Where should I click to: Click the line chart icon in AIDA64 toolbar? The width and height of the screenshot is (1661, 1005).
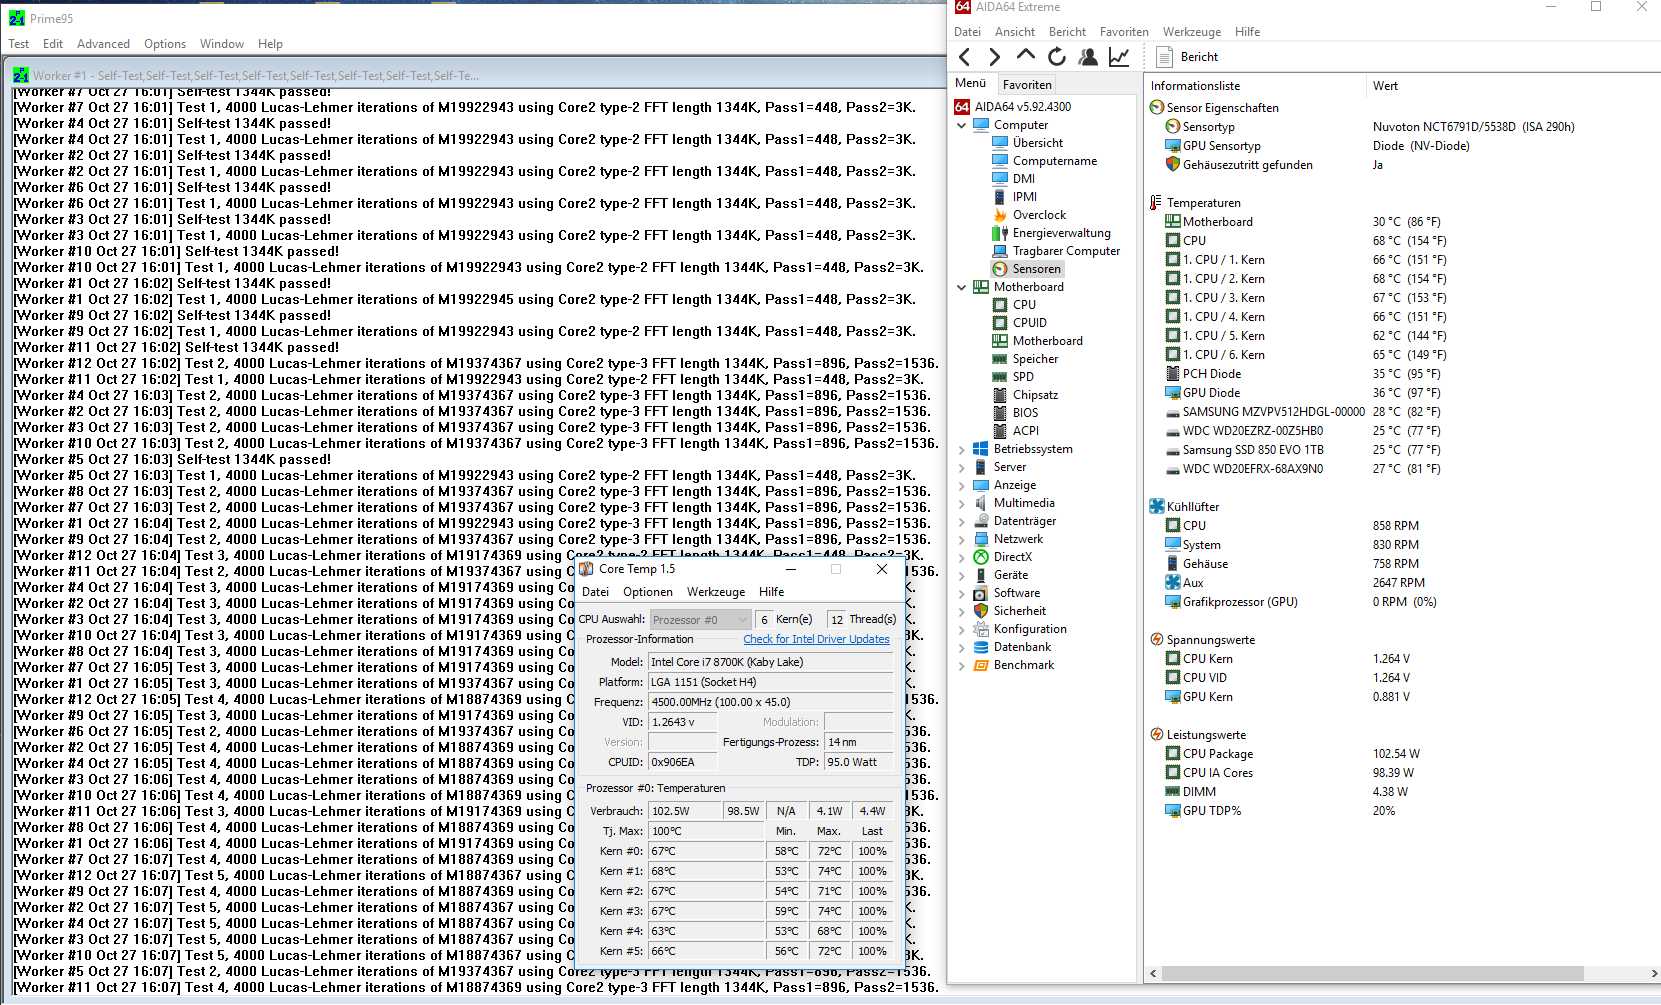click(1119, 57)
